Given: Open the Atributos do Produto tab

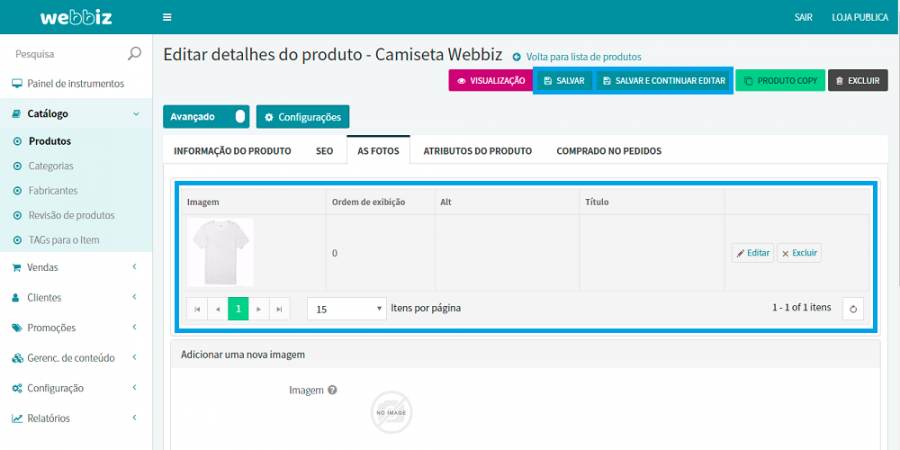Looking at the screenshot, I should tap(477, 151).
